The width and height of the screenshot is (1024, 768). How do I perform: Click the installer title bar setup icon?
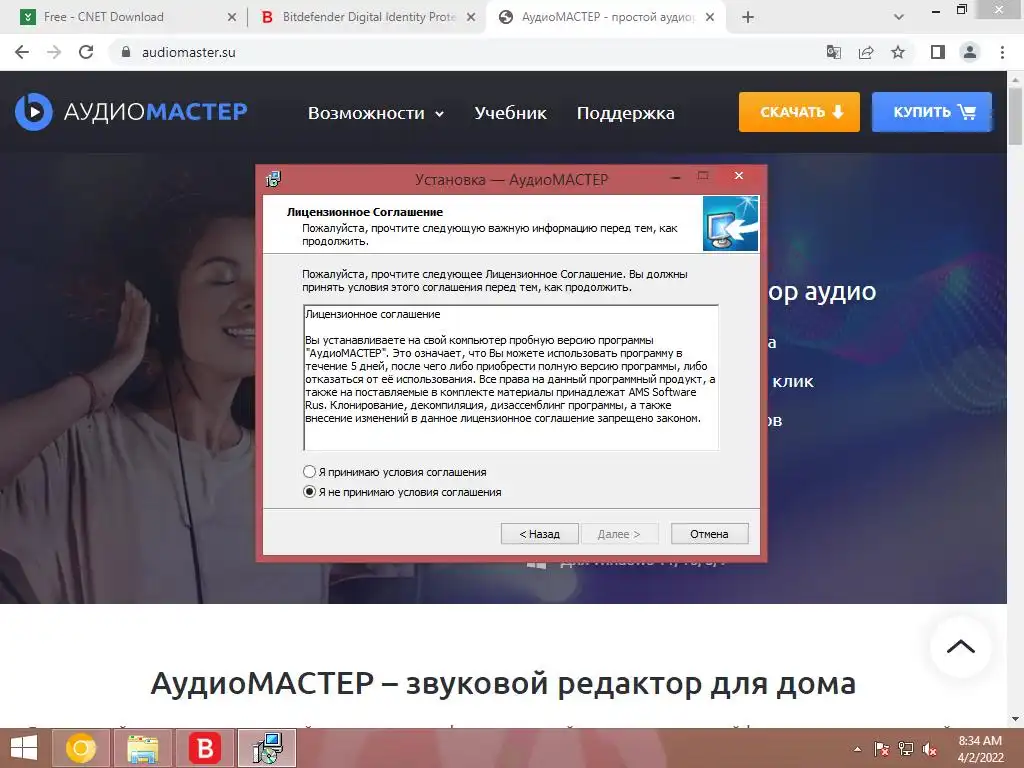coord(273,179)
